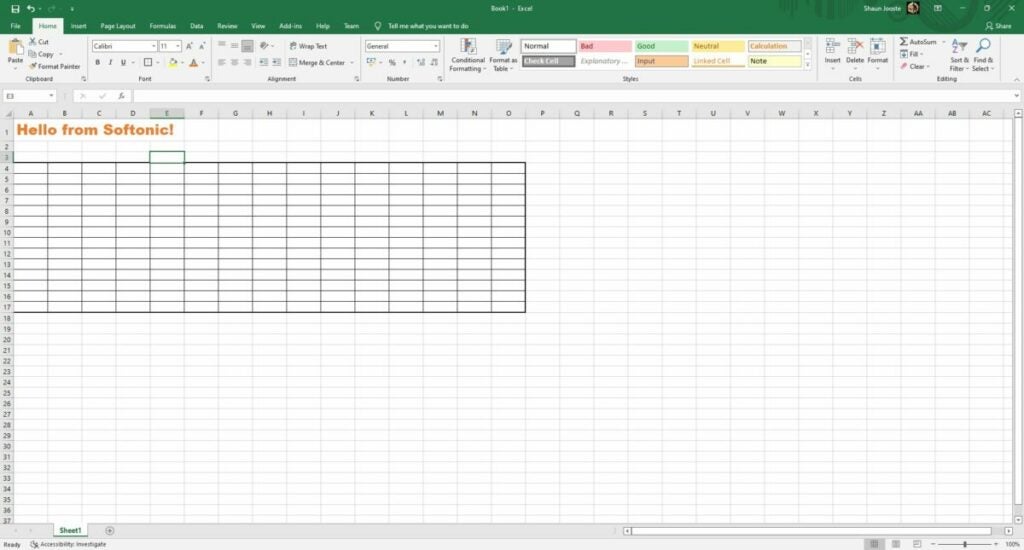Image resolution: width=1024 pixels, height=550 pixels.
Task: Open the File menu
Action: click(x=16, y=26)
